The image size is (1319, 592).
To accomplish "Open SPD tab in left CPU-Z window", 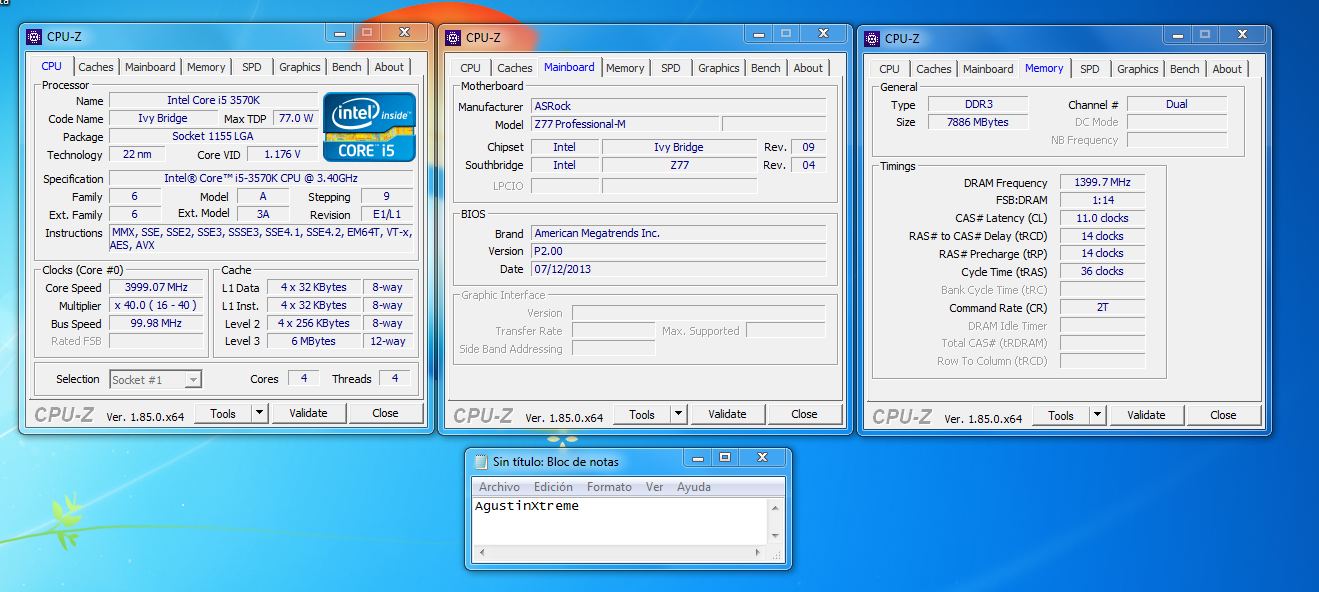I will point(252,67).
